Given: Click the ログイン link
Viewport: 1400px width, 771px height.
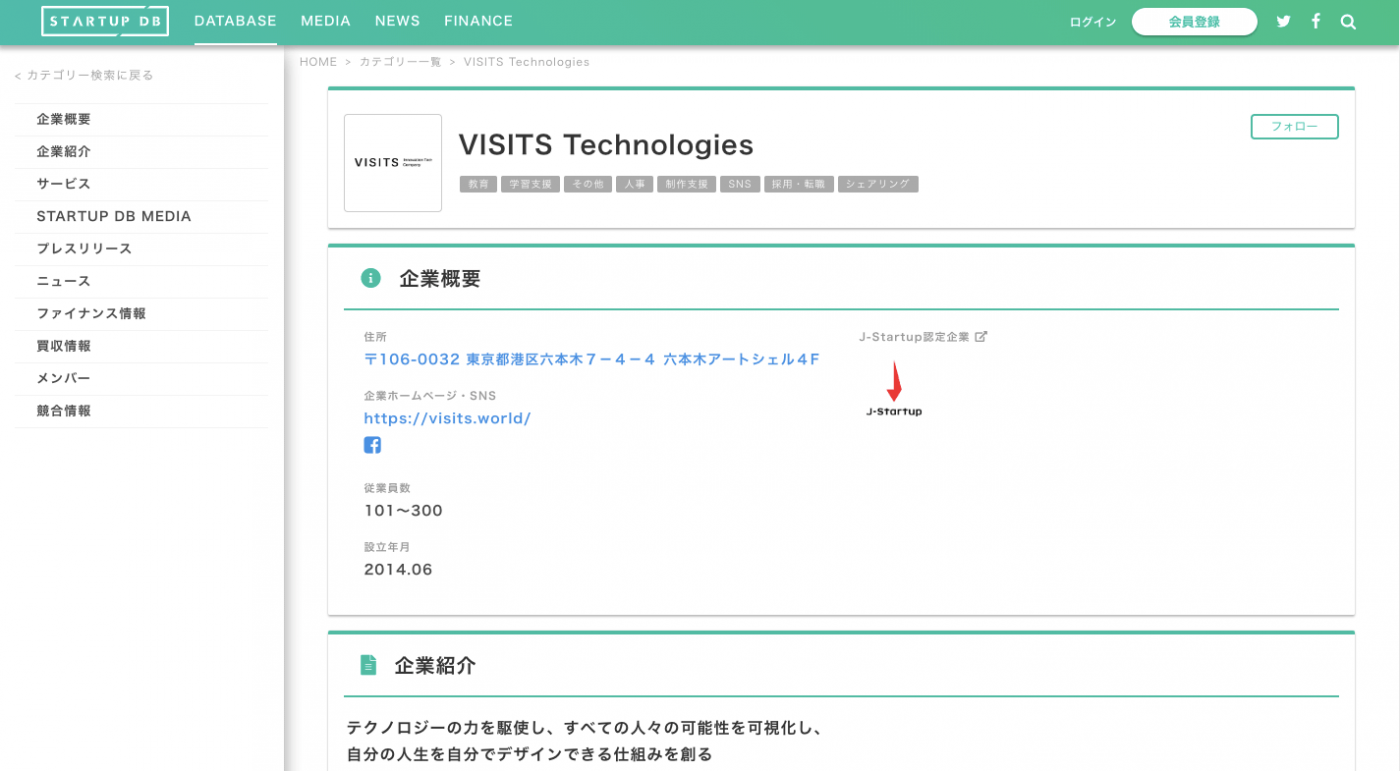Looking at the screenshot, I should click(1092, 22).
